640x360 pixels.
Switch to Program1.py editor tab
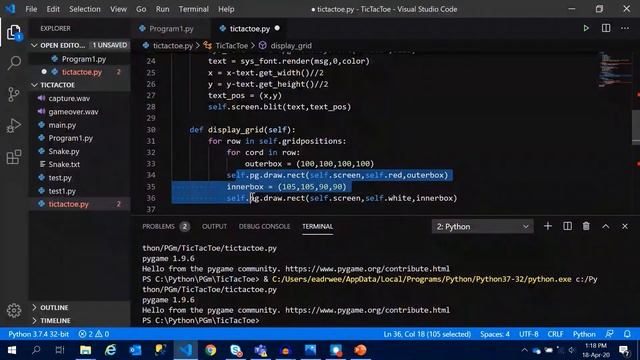(x=171, y=29)
